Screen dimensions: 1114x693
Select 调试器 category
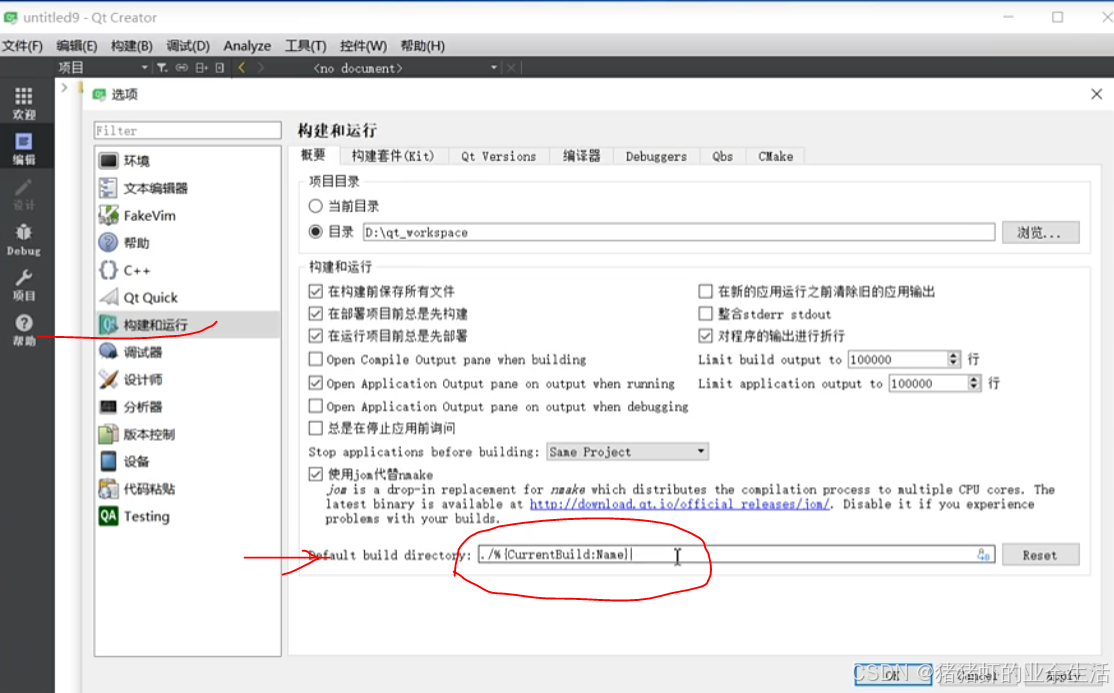pos(188,352)
